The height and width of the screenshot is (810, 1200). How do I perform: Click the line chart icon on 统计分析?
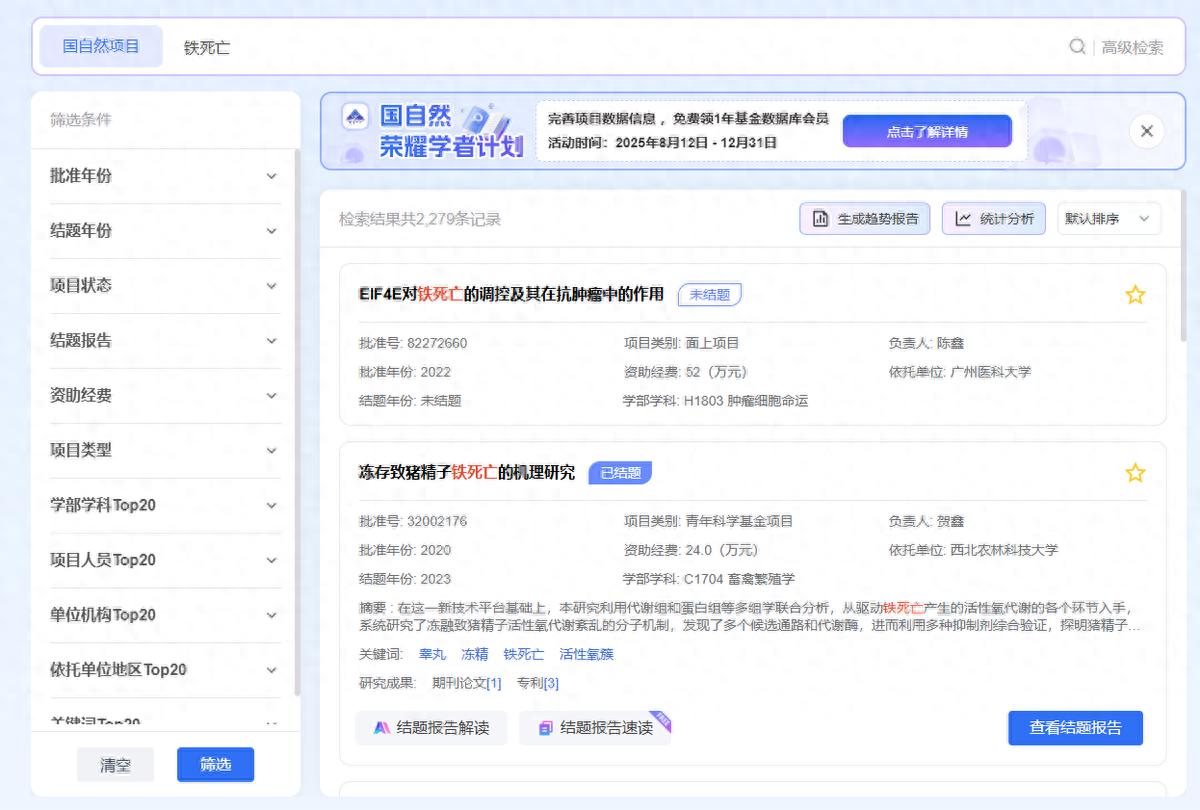964,218
